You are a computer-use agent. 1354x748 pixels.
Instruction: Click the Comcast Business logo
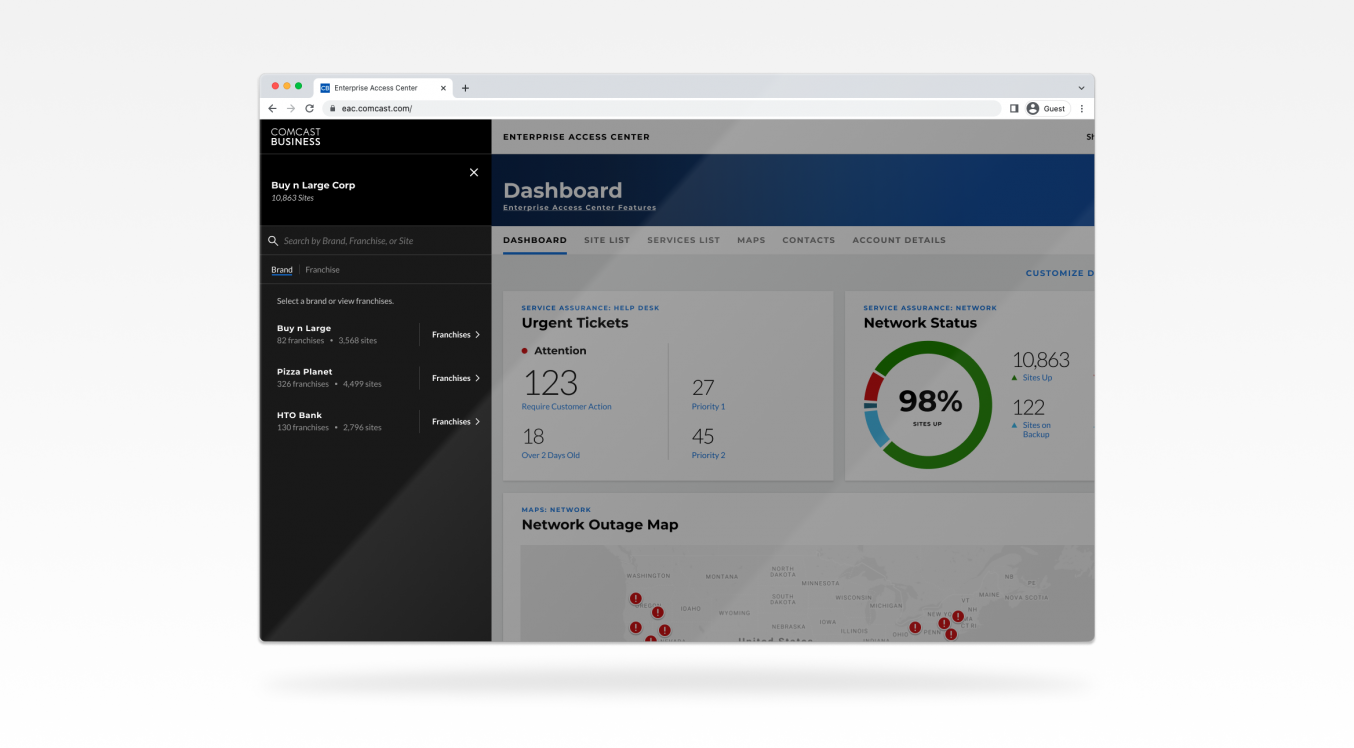pyautogui.click(x=296, y=137)
